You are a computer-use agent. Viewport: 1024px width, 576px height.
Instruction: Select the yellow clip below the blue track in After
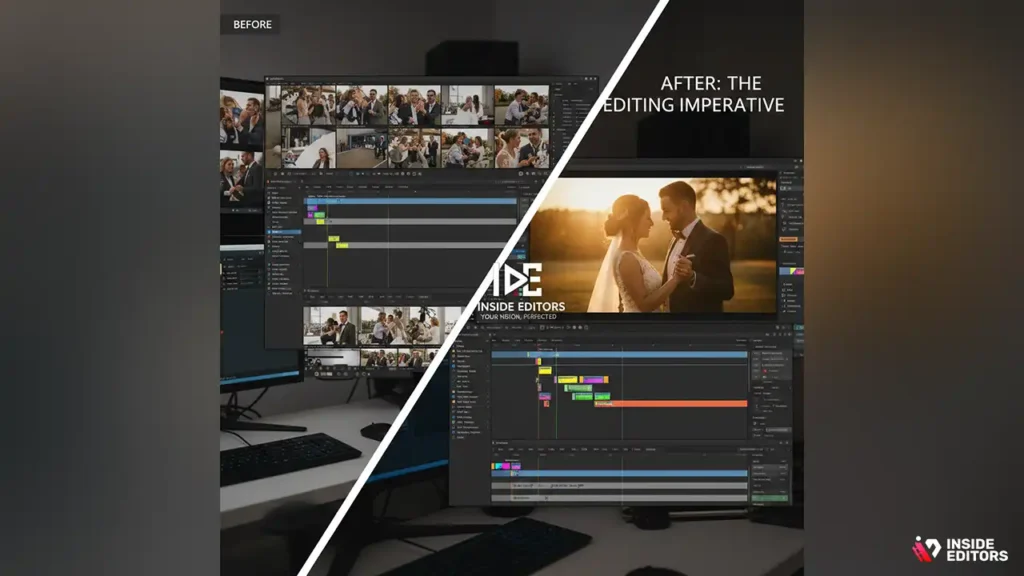[x=545, y=370]
